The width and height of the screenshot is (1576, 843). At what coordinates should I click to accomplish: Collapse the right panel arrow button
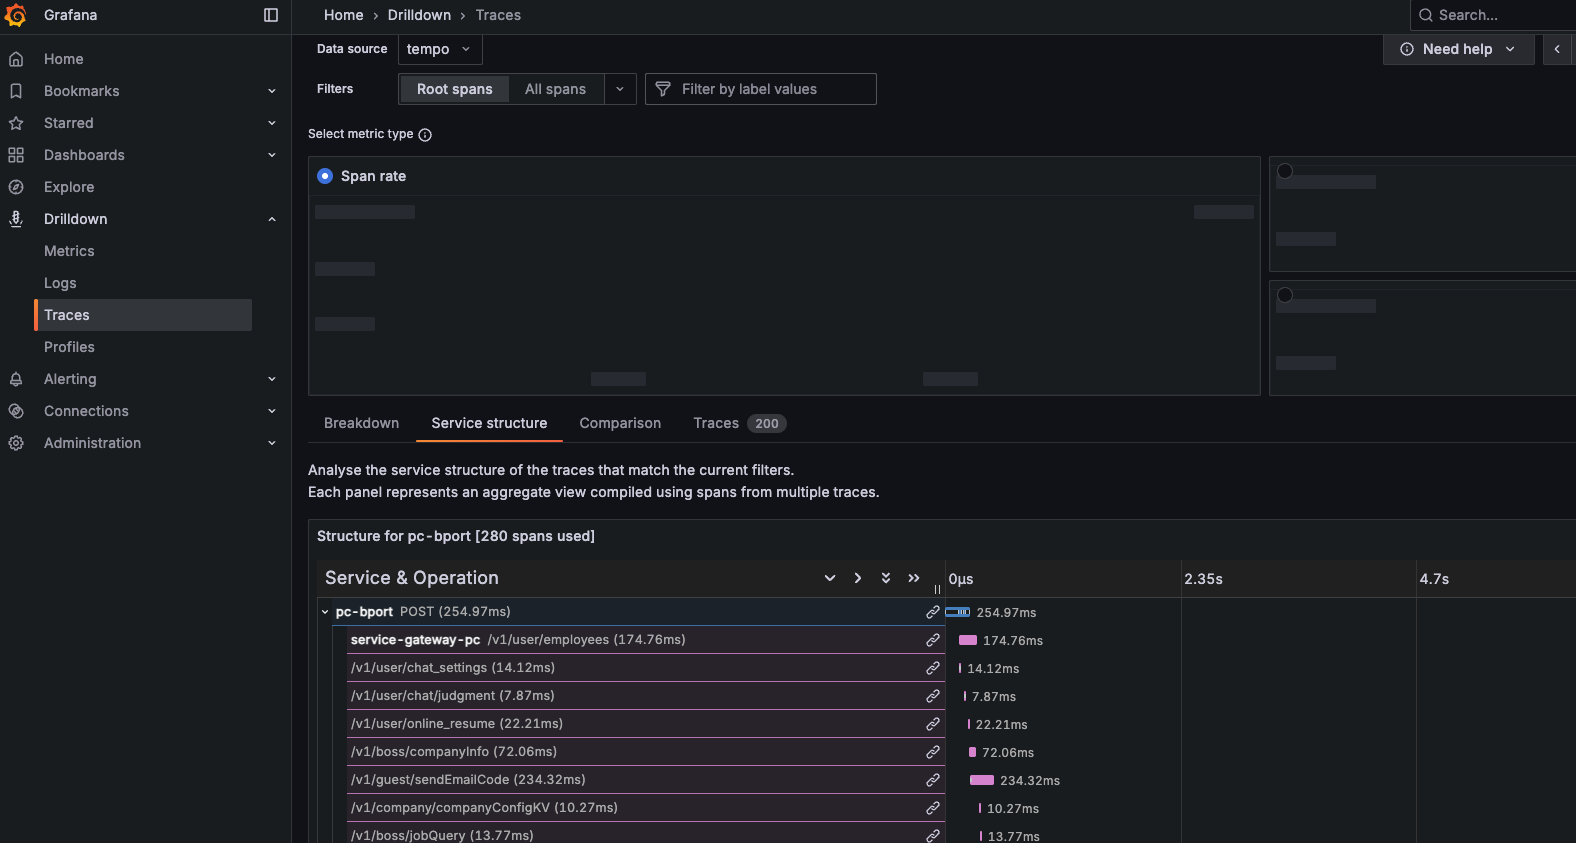(1557, 49)
